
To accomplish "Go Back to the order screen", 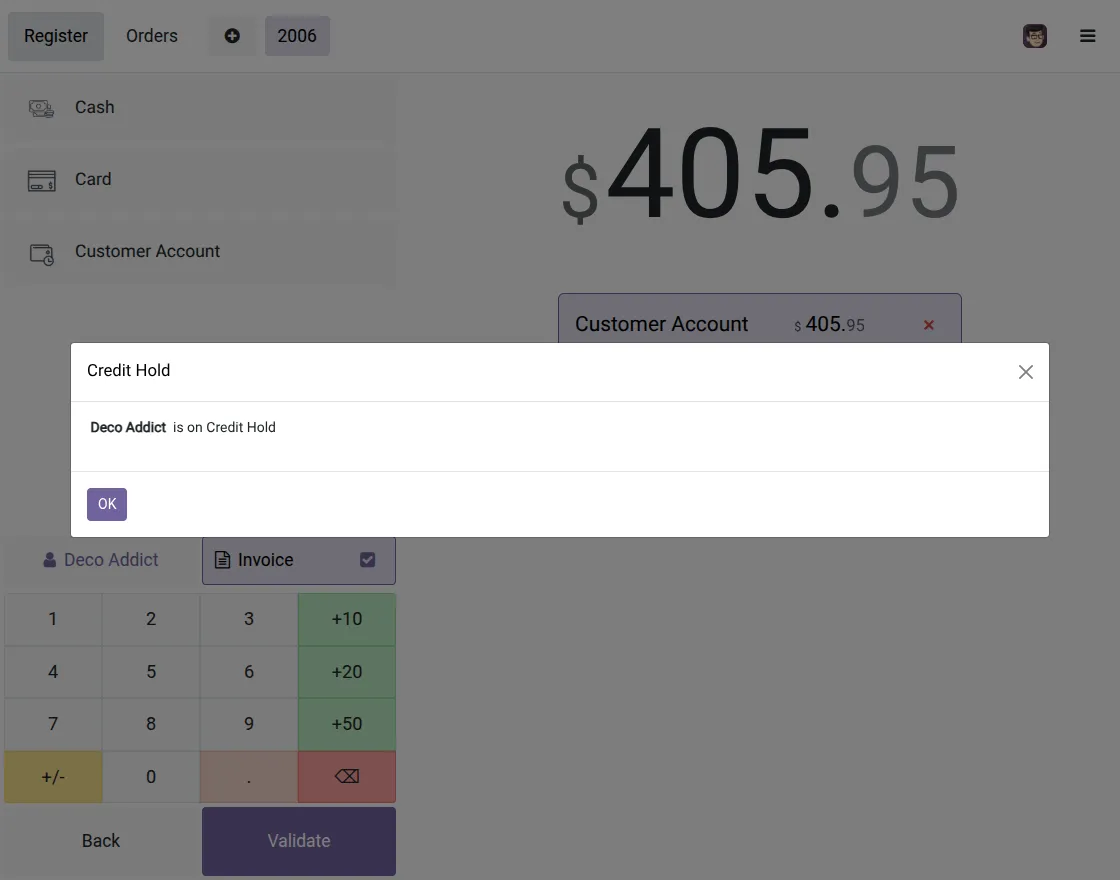I will [x=101, y=841].
